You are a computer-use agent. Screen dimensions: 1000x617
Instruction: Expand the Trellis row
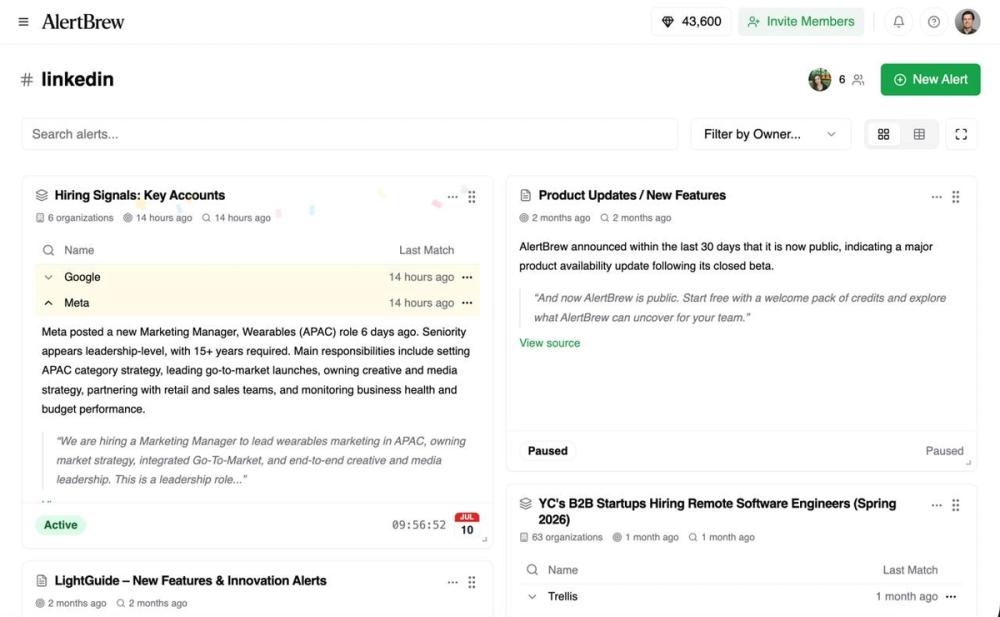[532, 597]
